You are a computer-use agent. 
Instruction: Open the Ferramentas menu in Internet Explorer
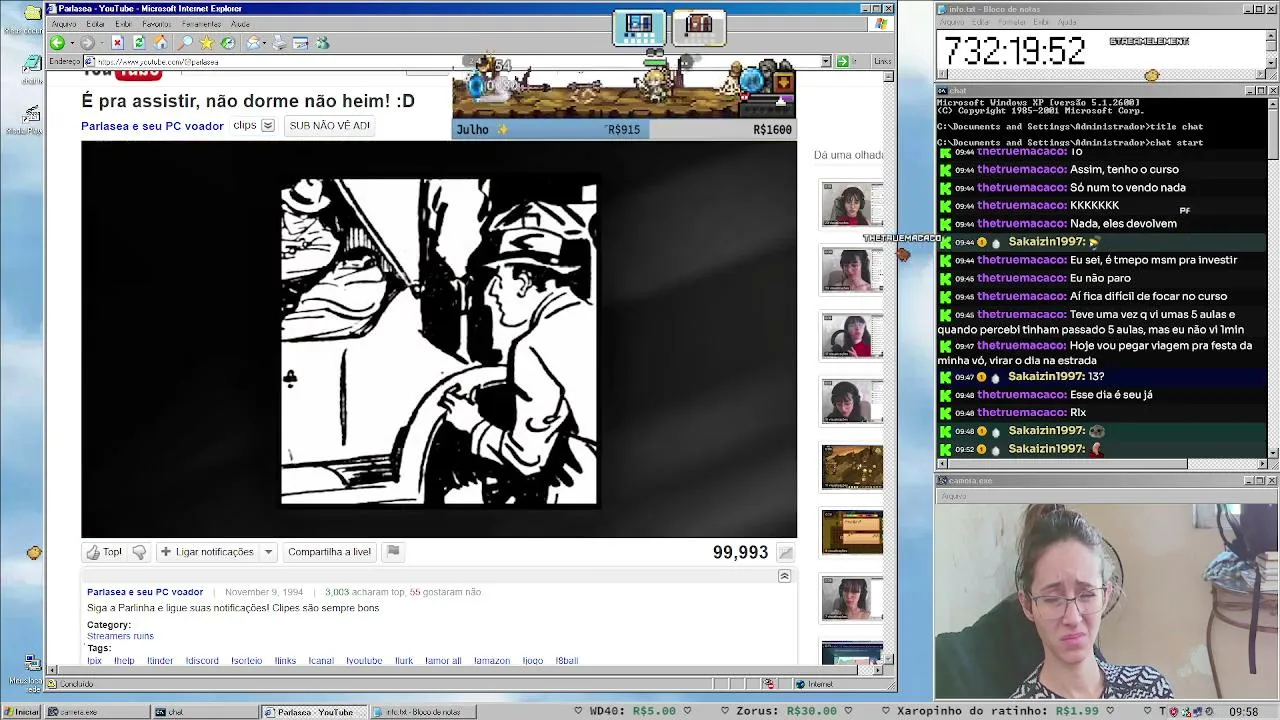[201, 24]
